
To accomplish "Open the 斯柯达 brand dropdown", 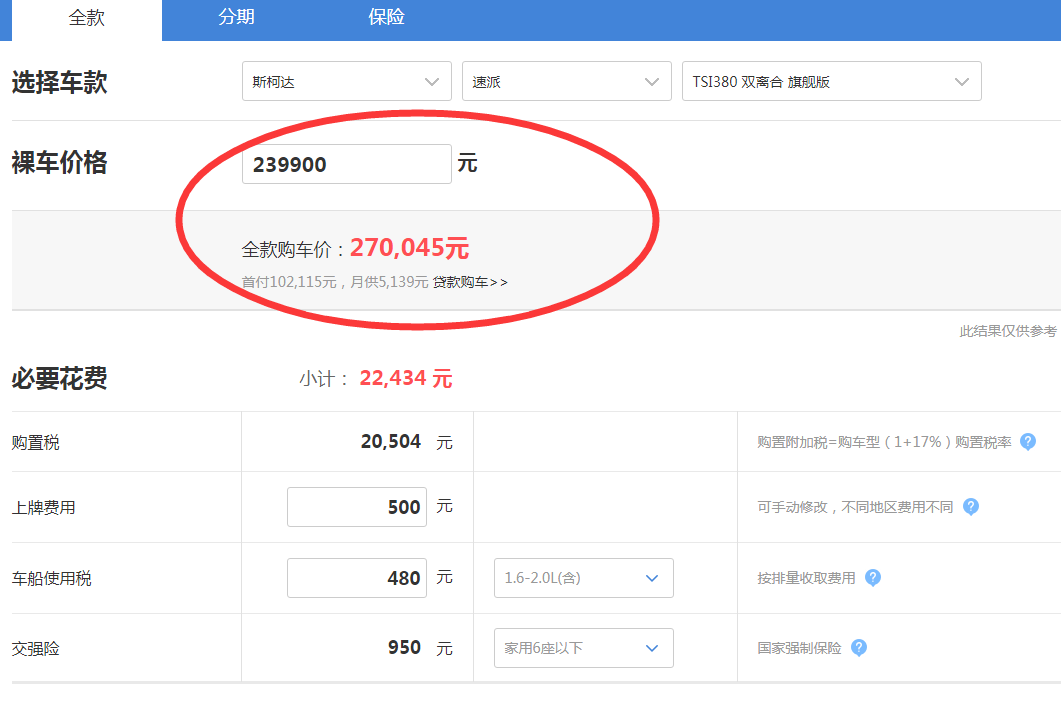I will click(346, 81).
